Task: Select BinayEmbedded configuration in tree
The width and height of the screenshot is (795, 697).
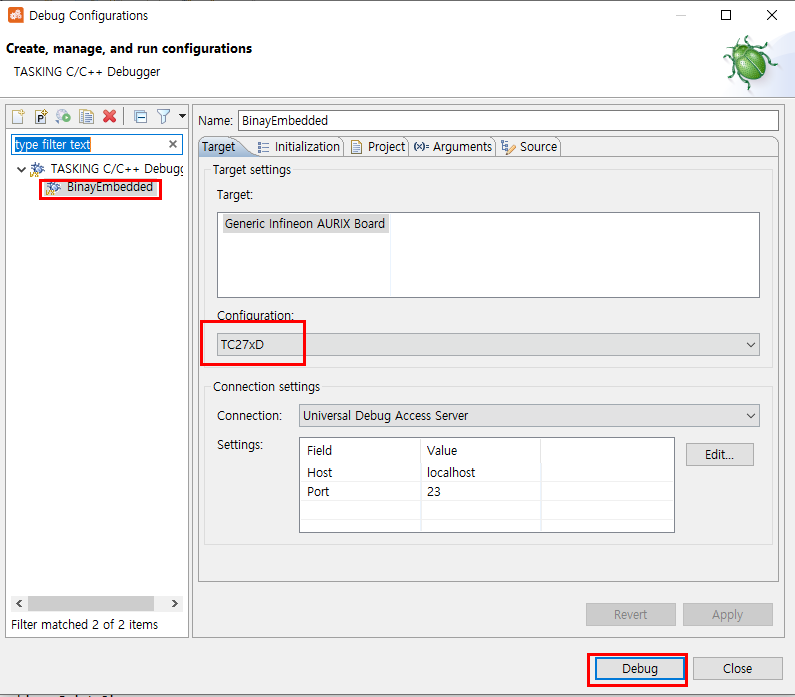Action: pyautogui.click(x=100, y=187)
